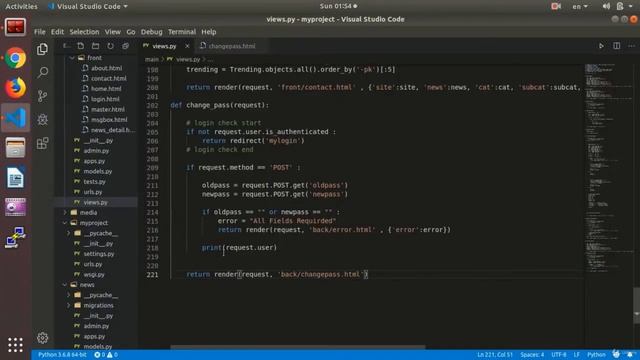This screenshot has height=360, width=640.
Task: Click the editor horizontal scrollbar
Action: (298, 347)
